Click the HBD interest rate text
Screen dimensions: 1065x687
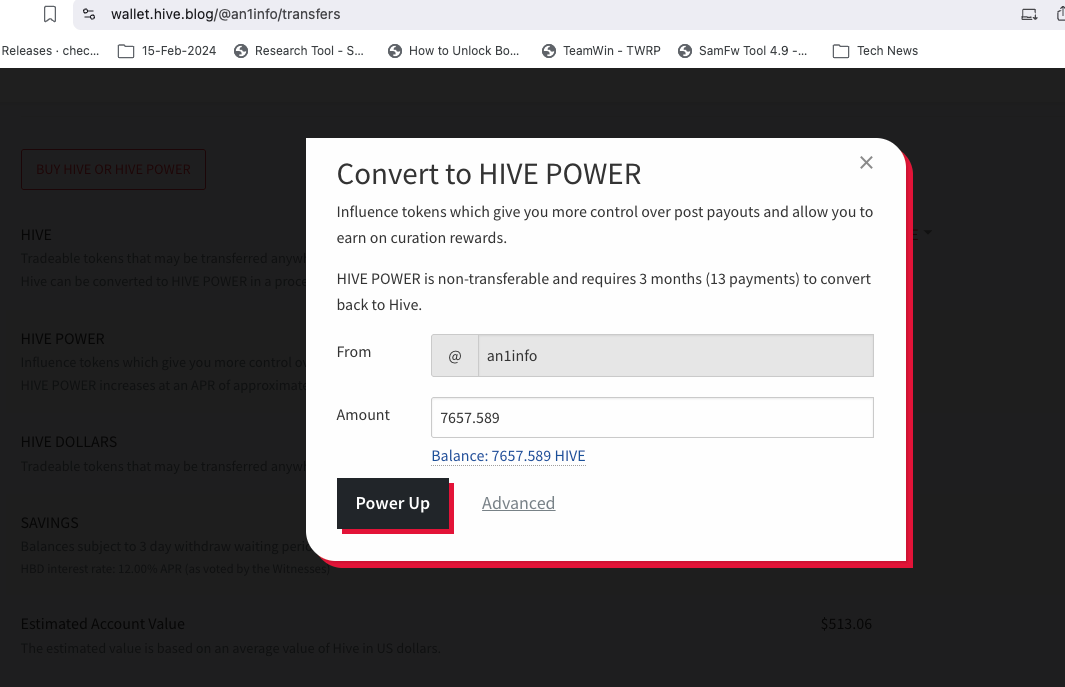[x=175, y=569]
